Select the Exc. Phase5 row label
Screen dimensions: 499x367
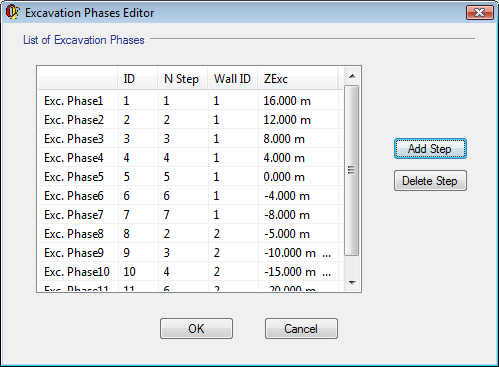[74, 177]
